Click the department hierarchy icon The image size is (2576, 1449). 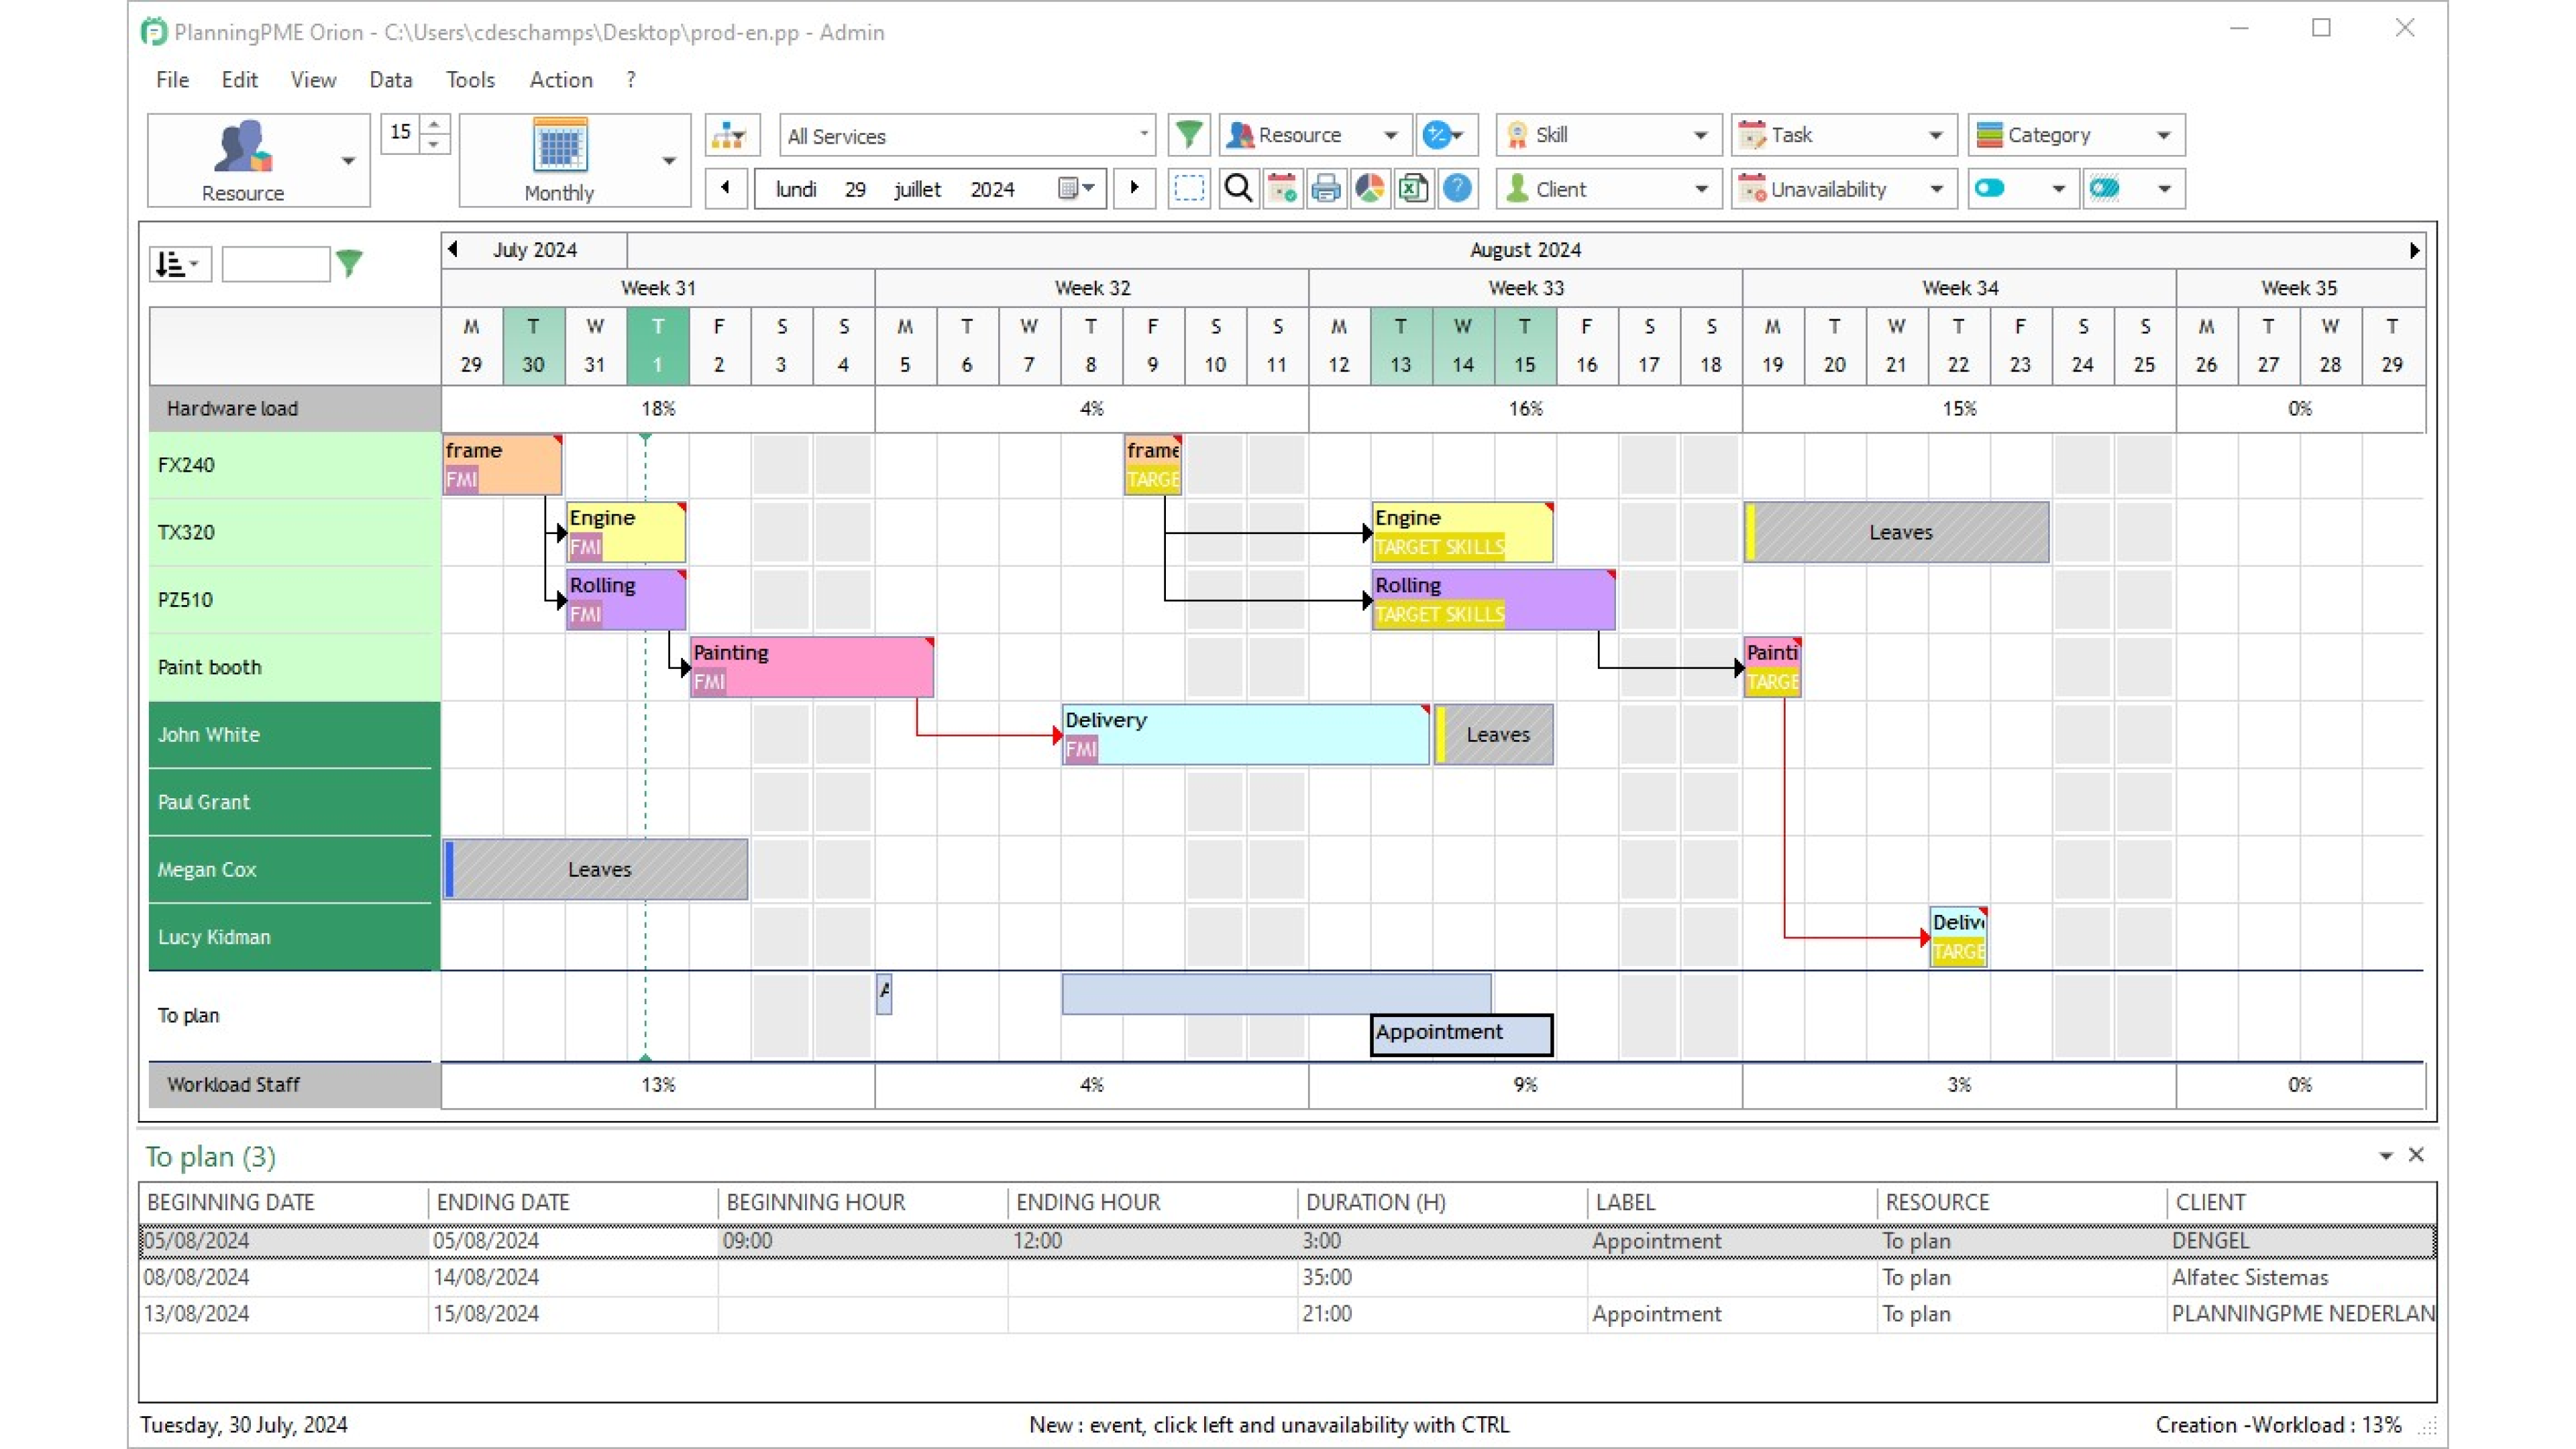tap(729, 135)
